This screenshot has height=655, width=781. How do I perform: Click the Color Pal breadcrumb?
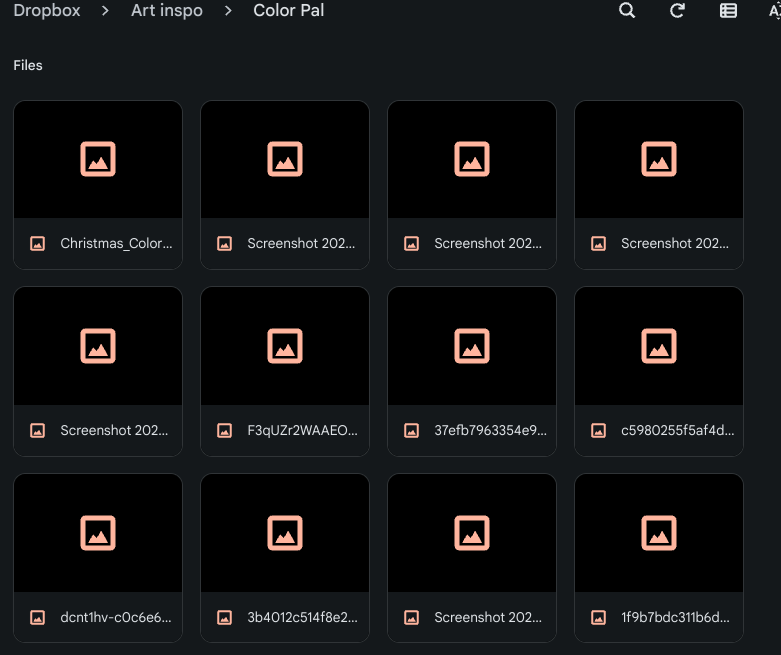288,11
